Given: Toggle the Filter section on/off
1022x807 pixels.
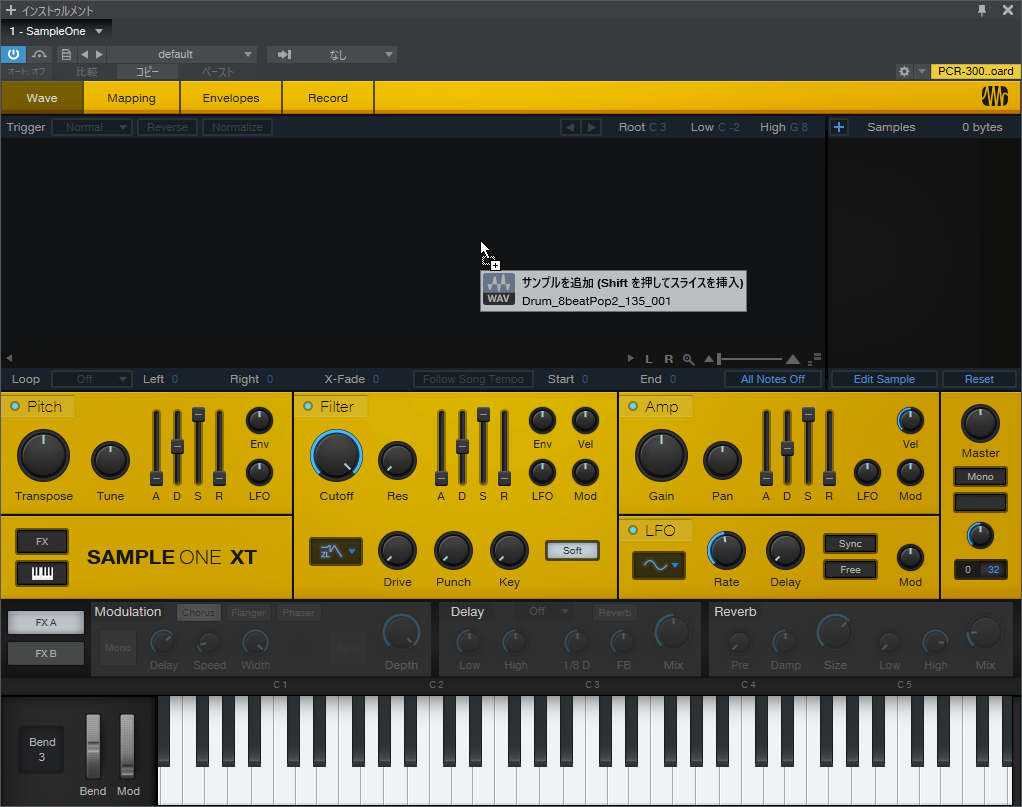Looking at the screenshot, I should click(308, 406).
